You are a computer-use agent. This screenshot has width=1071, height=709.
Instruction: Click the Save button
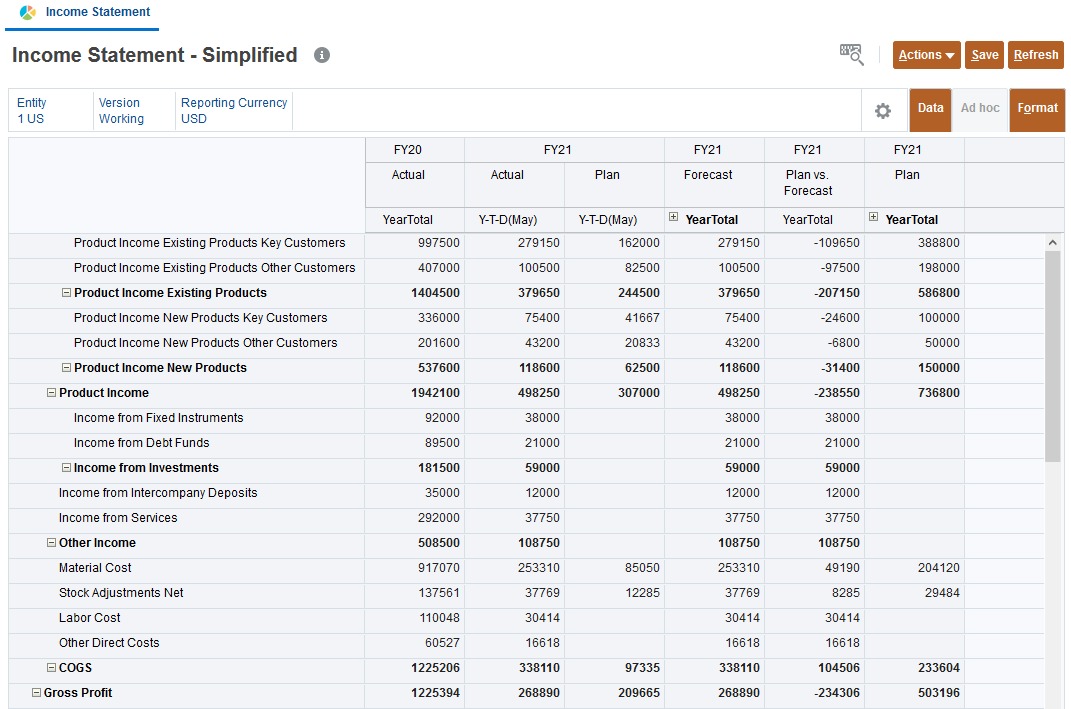point(985,55)
